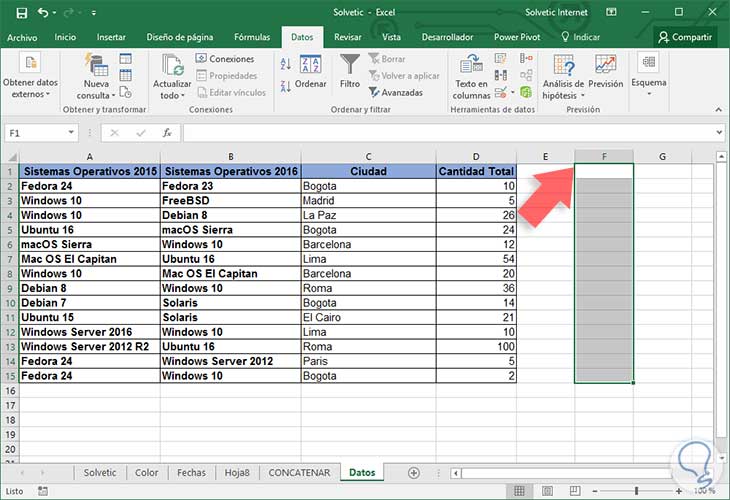Click the Indicar tell-me box
The height and width of the screenshot is (500, 730).
(581, 37)
